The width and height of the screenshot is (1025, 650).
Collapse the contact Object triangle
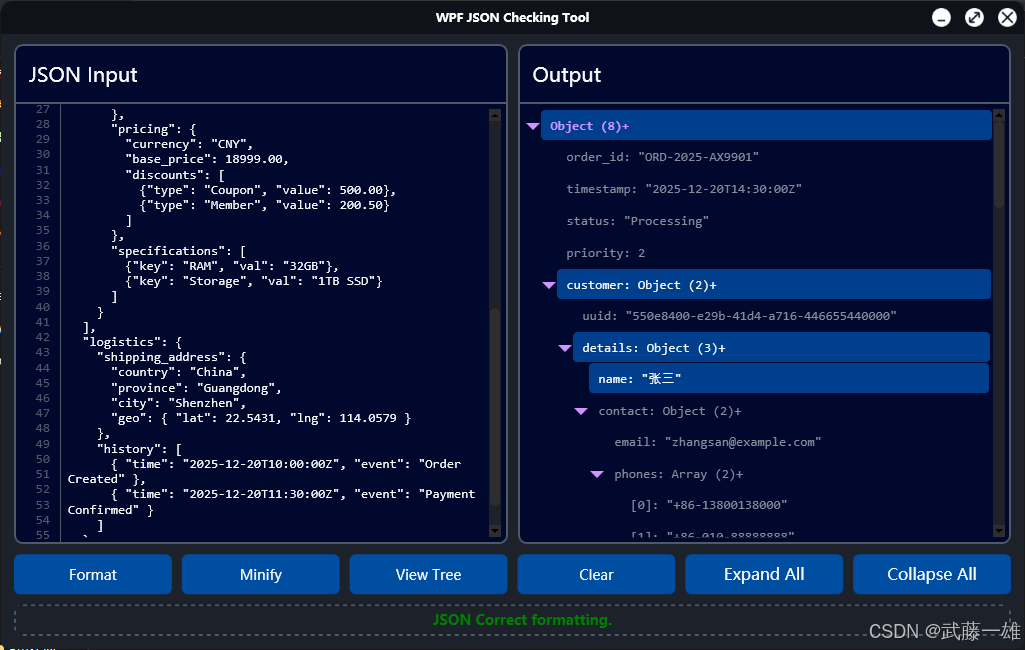tap(581, 411)
